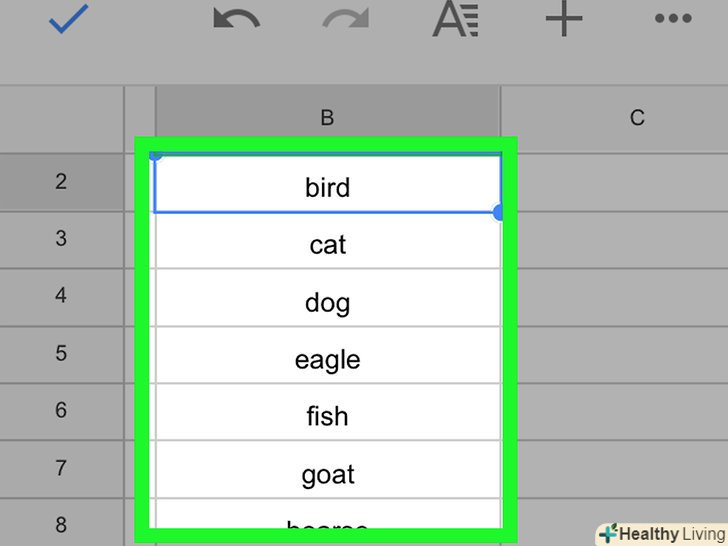This screenshot has height=546, width=728.
Task: Select row 3 header
Action: 62,239
